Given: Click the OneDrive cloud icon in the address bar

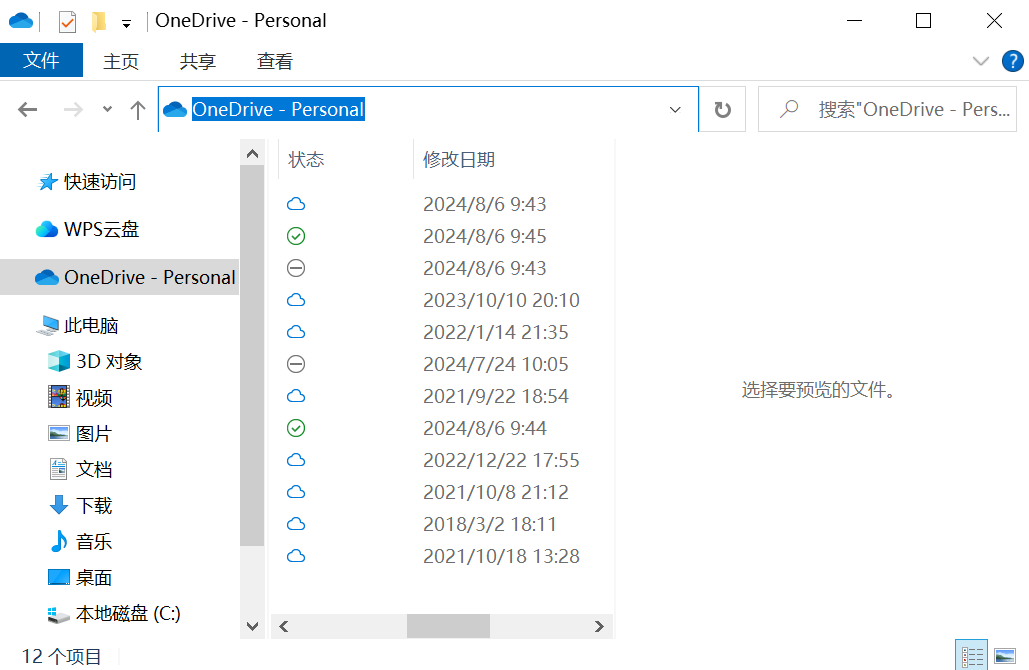Looking at the screenshot, I should 174,109.
